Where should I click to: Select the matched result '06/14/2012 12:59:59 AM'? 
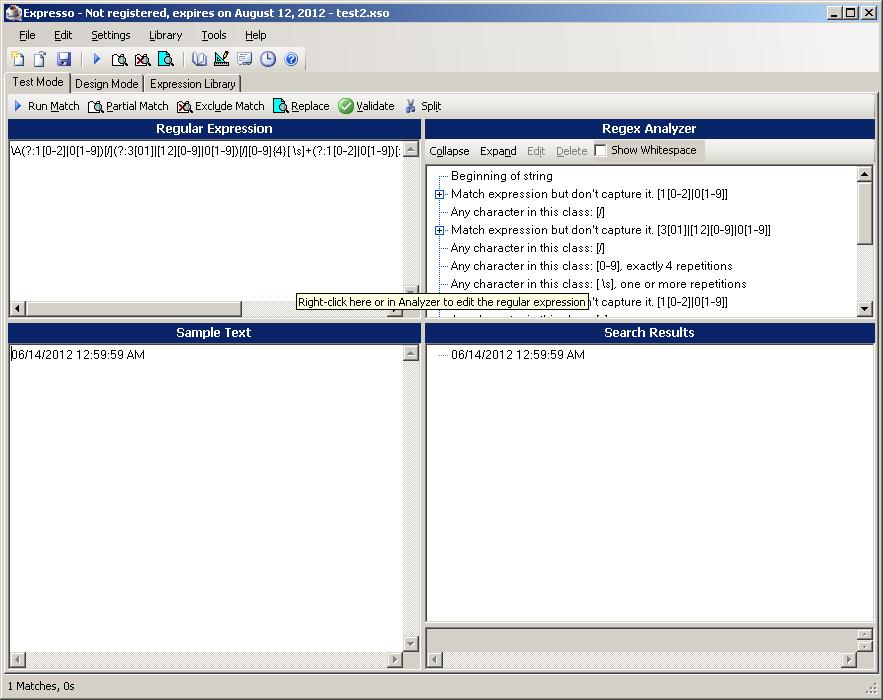(x=506, y=354)
